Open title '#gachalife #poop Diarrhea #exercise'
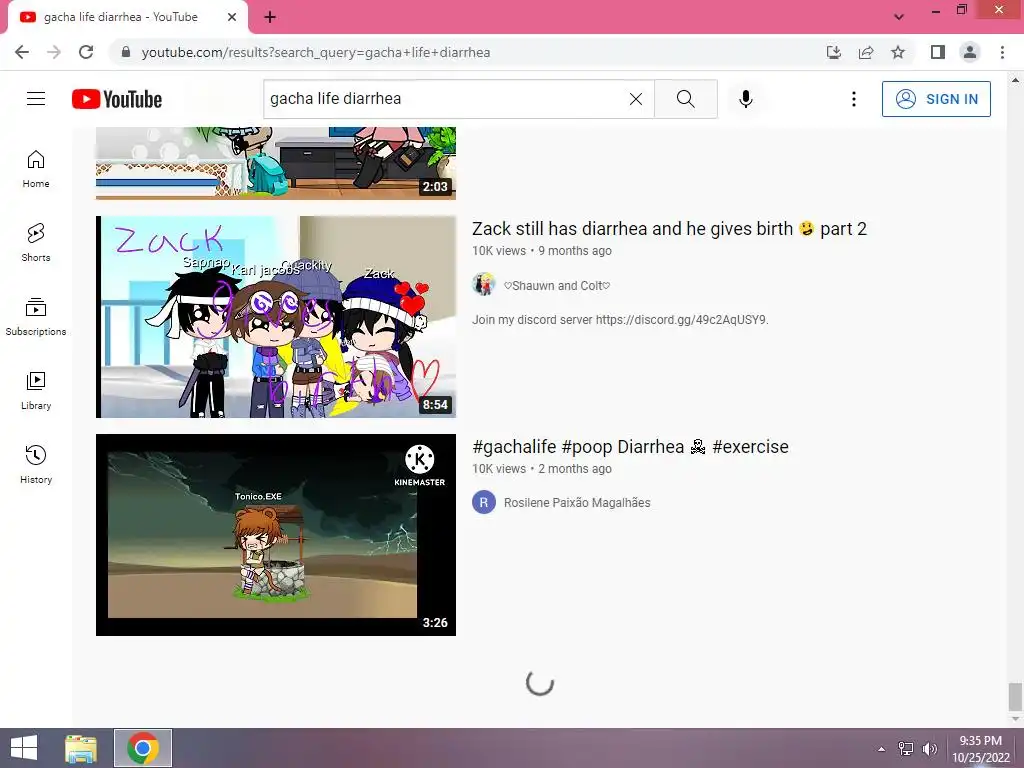This screenshot has width=1024, height=768. pos(630,447)
